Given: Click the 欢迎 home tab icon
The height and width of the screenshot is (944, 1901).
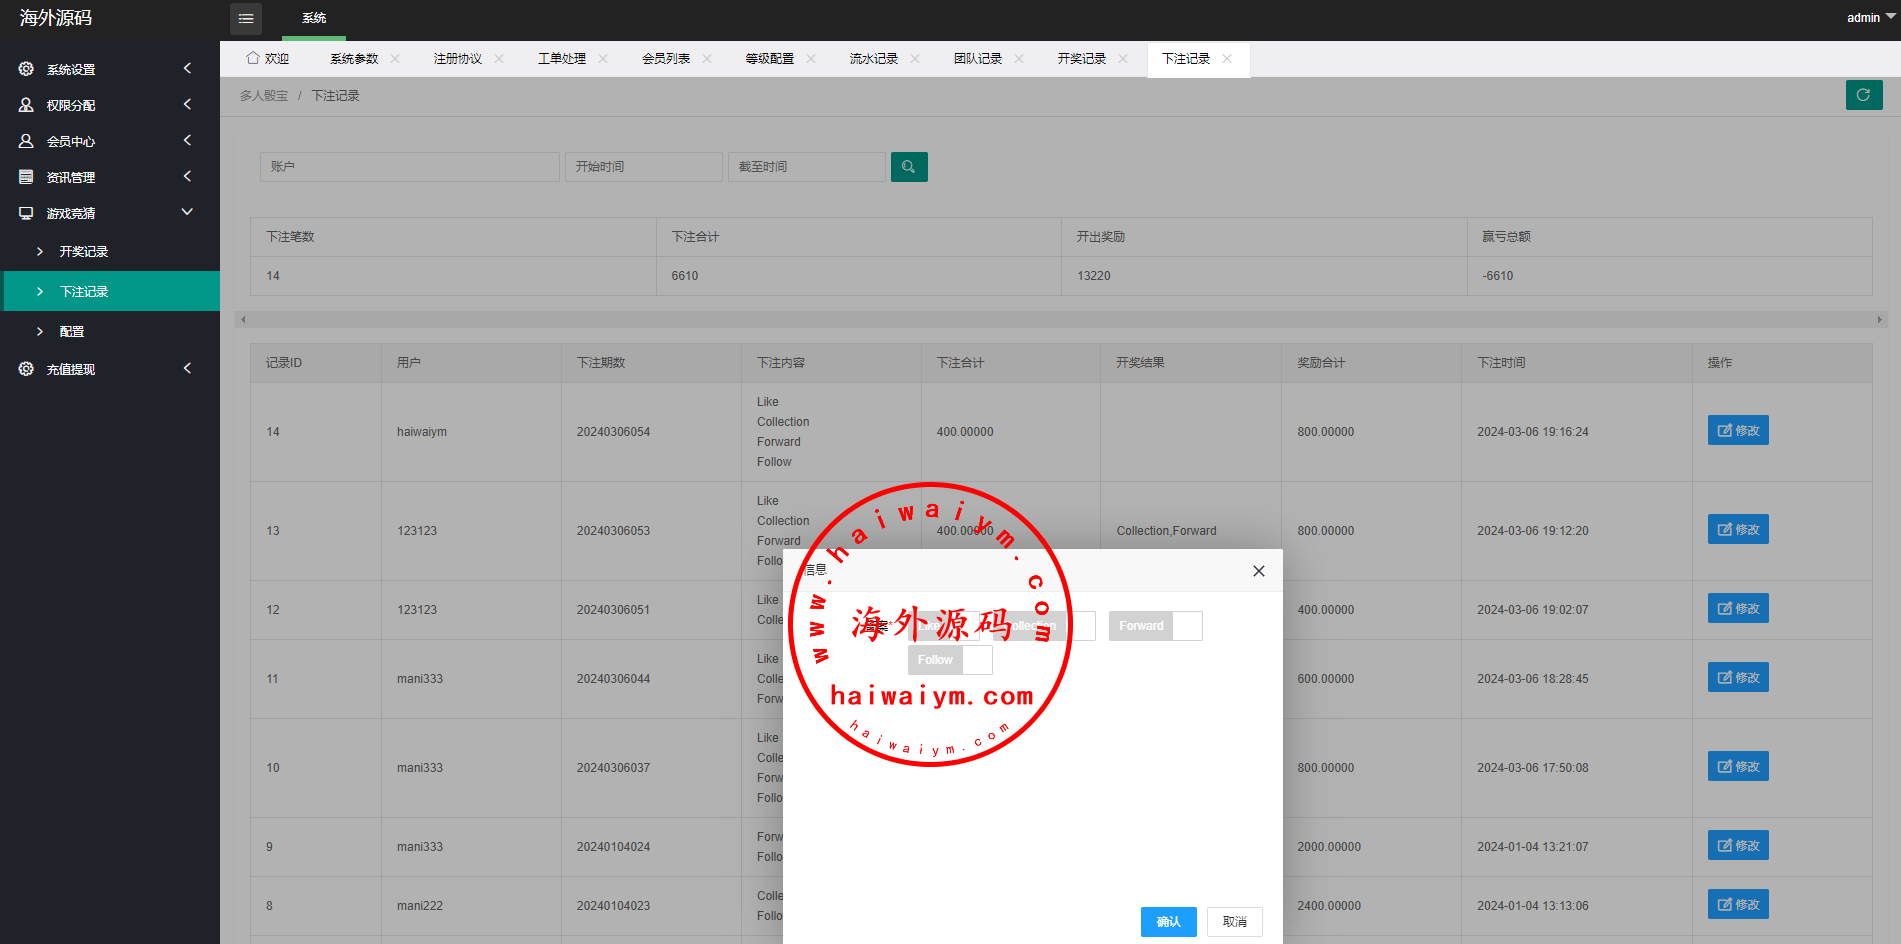Looking at the screenshot, I should tap(253, 58).
